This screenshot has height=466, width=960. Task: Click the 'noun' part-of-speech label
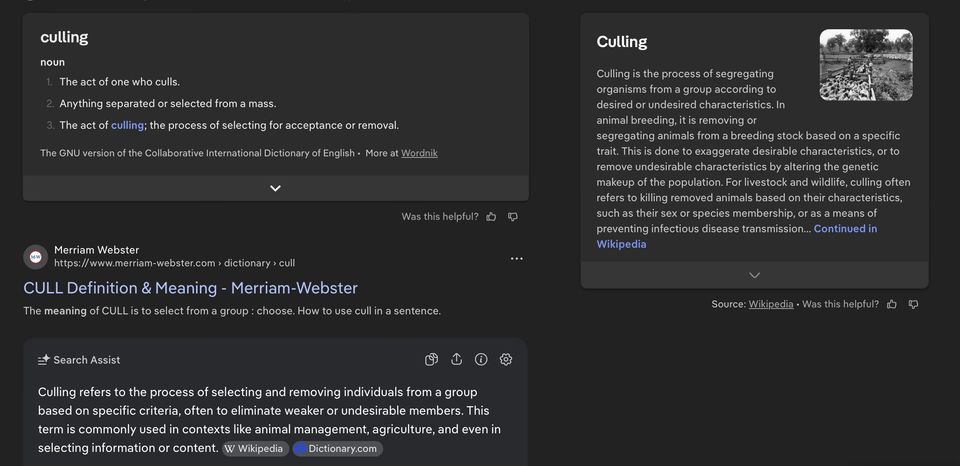[53, 62]
